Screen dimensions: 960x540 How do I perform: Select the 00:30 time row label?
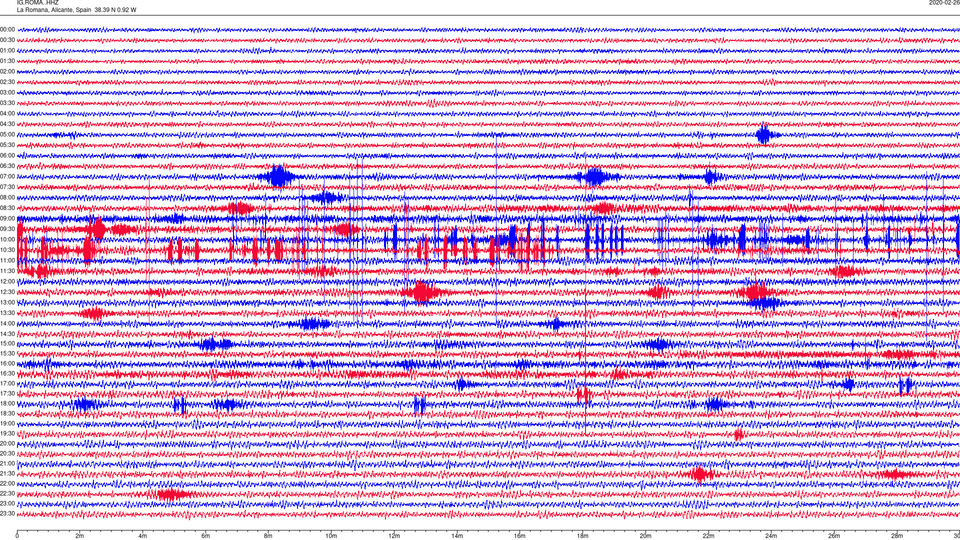[7, 40]
